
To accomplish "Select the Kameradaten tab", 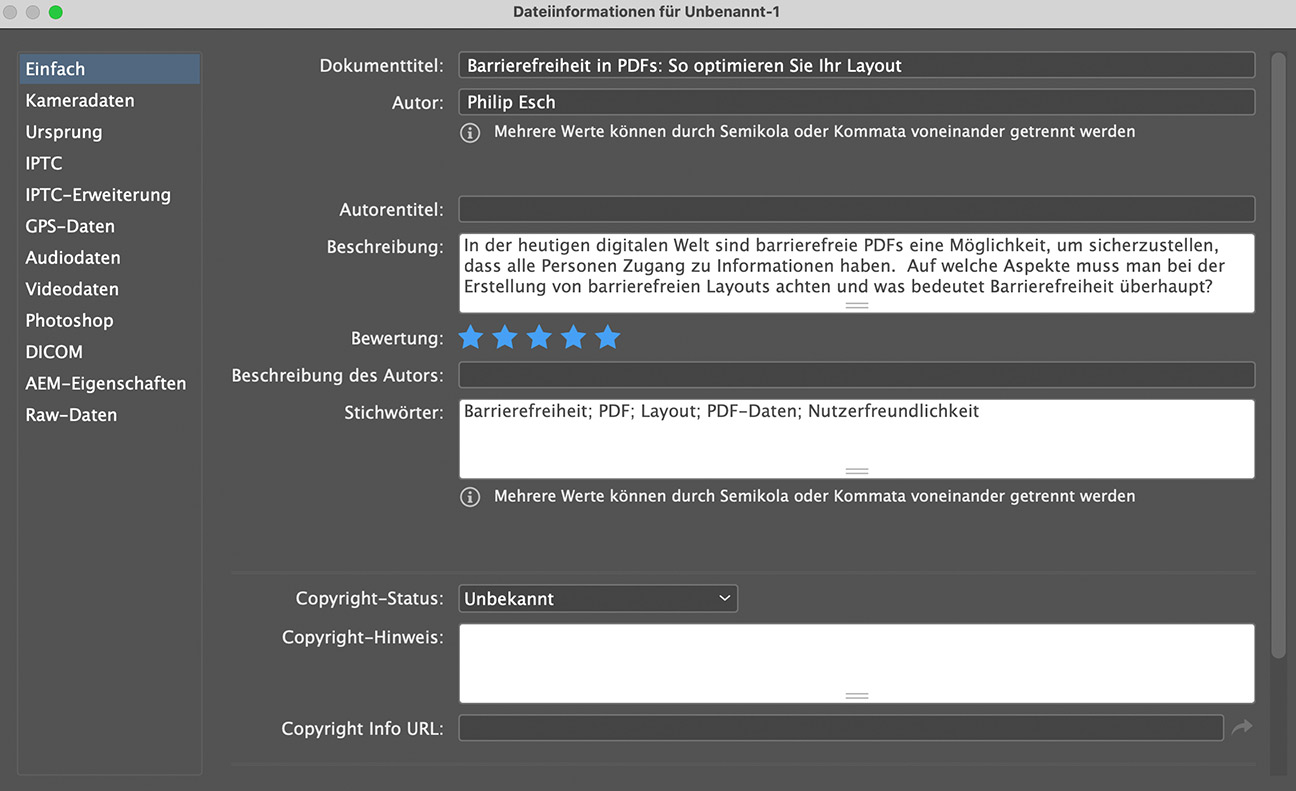I will 80,101.
